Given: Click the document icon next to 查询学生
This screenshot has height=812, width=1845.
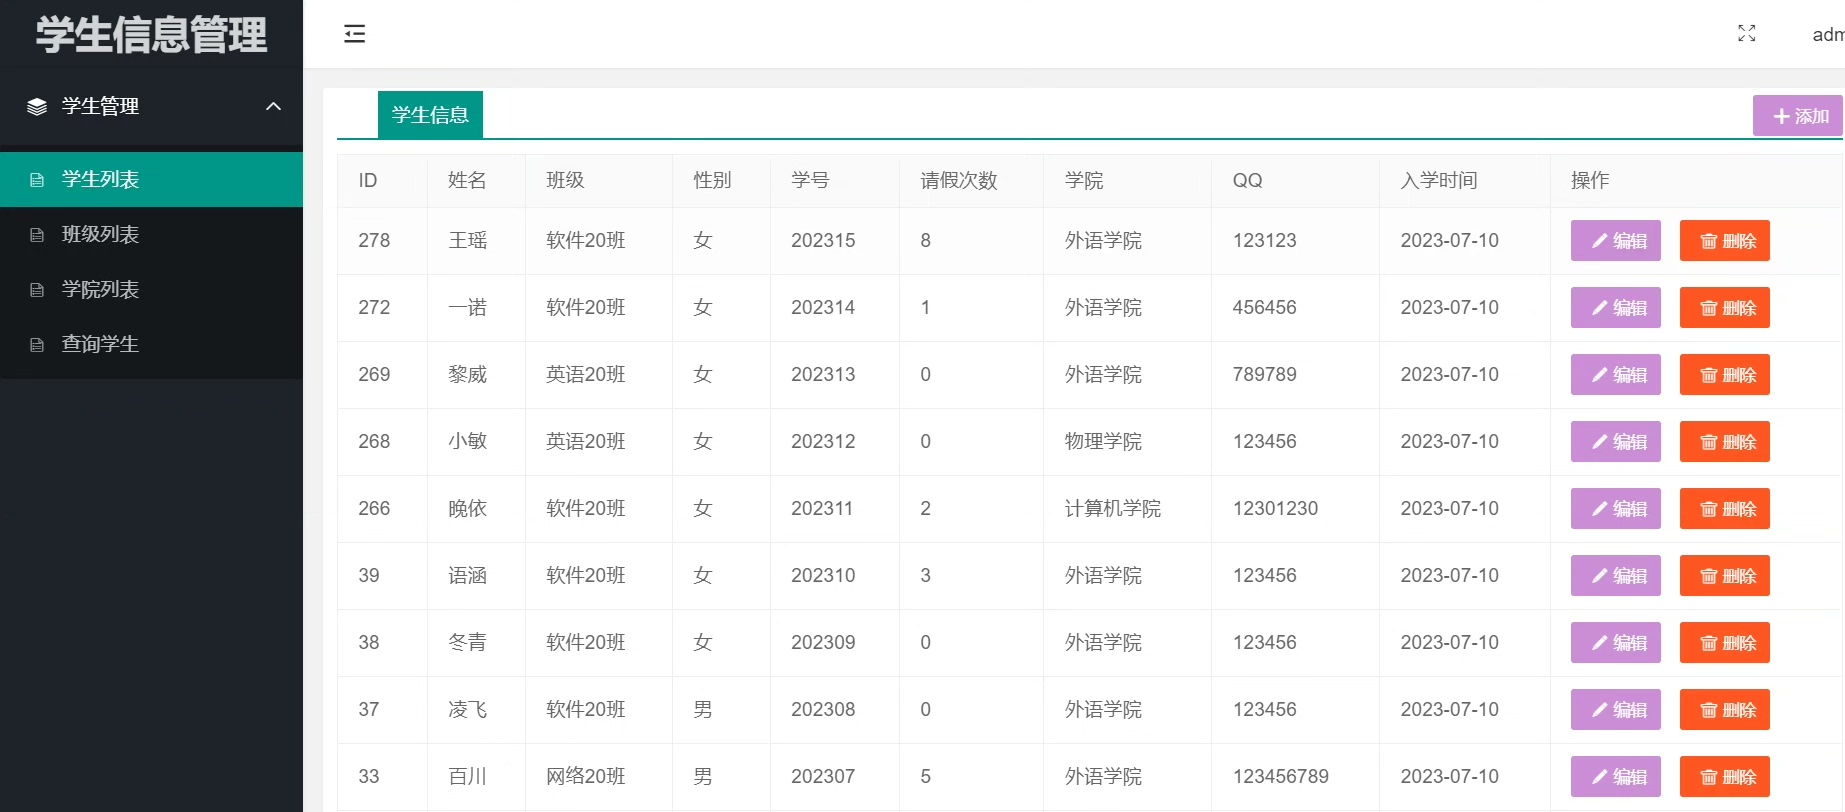Looking at the screenshot, I should [x=37, y=345].
